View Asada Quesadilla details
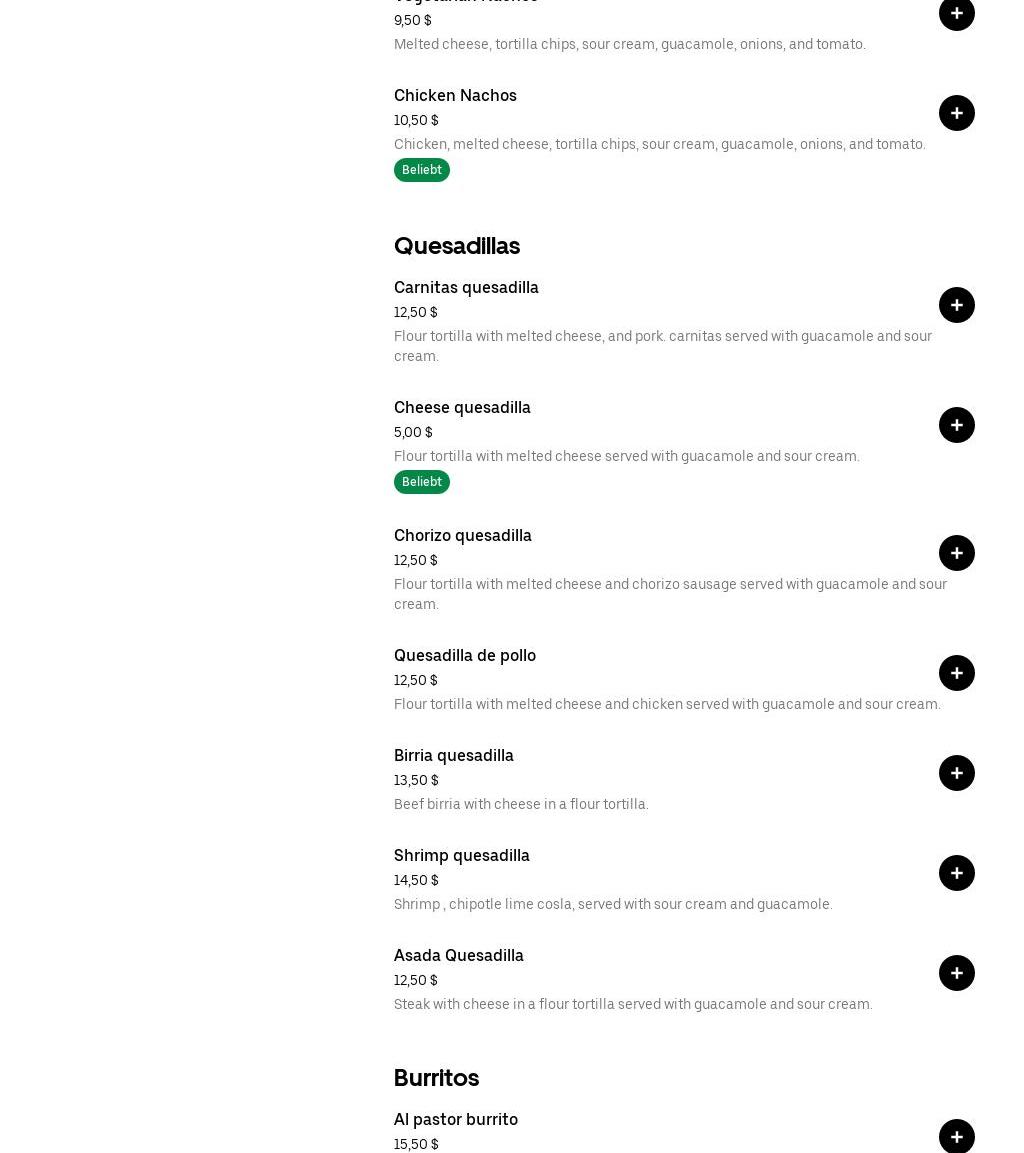The width and height of the screenshot is (1024, 1153). click(x=459, y=955)
